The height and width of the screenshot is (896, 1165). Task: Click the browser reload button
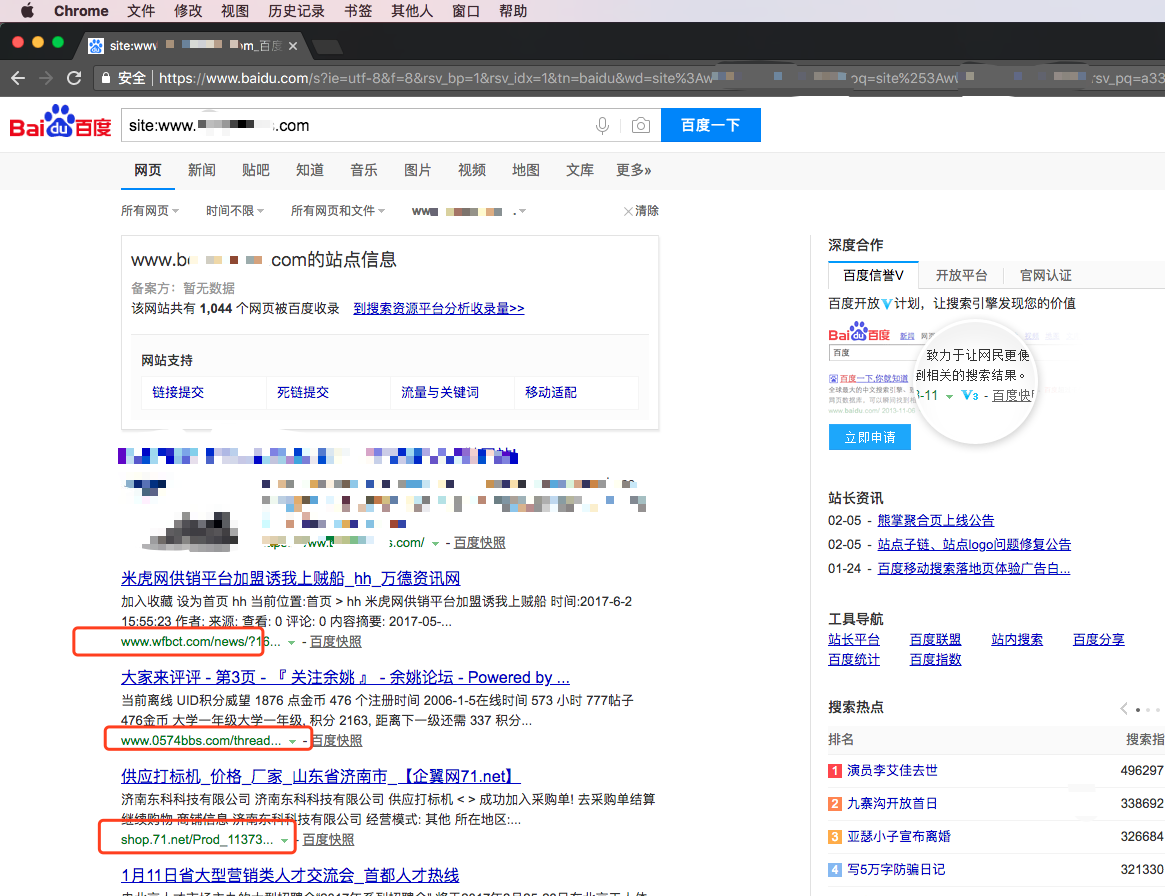point(74,78)
